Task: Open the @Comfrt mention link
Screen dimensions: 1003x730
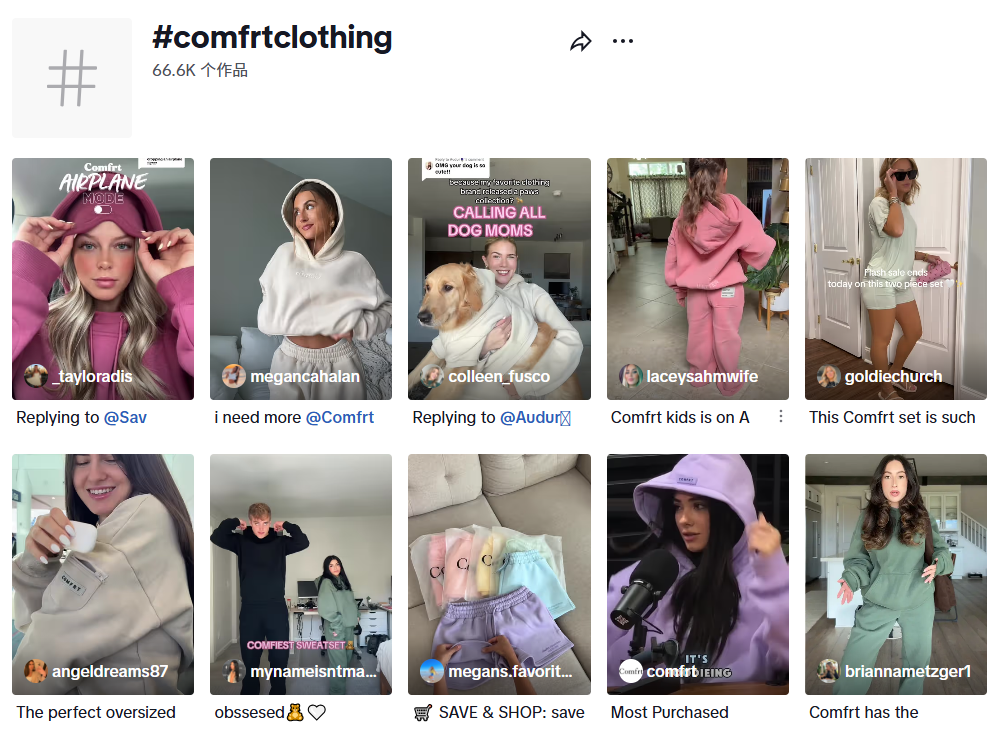Action: point(340,418)
